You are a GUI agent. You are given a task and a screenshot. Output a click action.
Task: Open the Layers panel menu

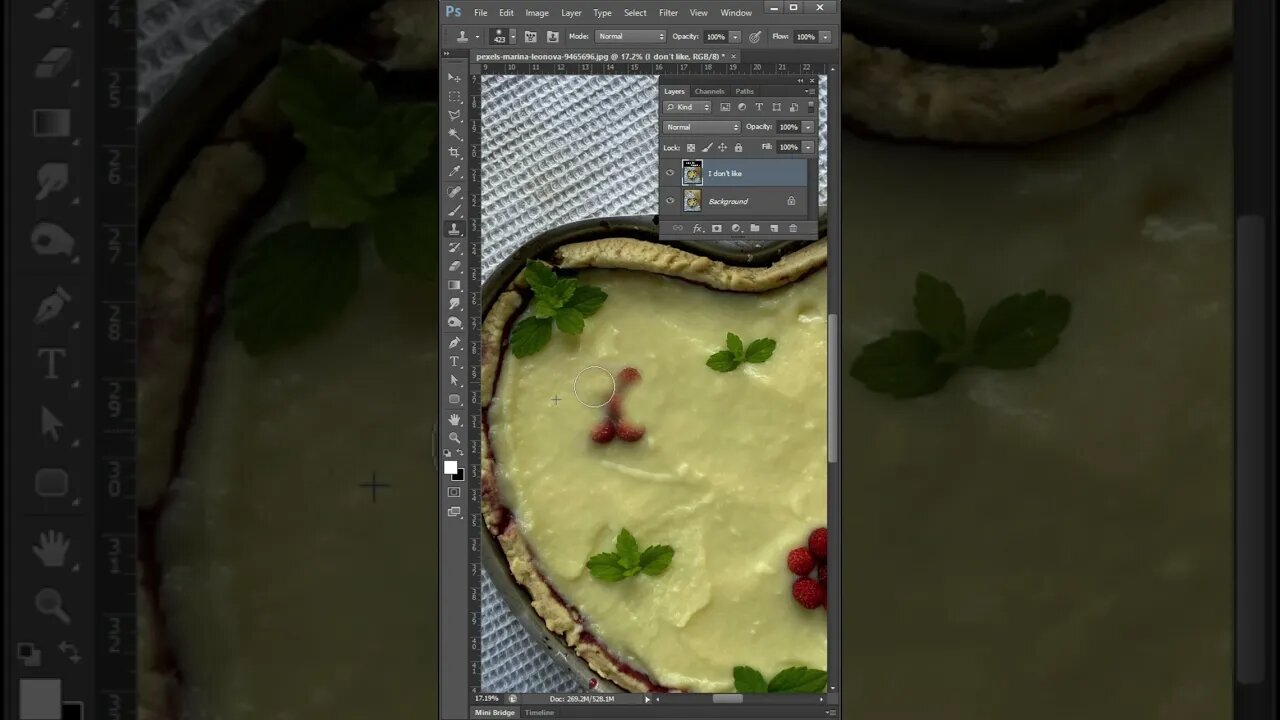pyautogui.click(x=810, y=91)
